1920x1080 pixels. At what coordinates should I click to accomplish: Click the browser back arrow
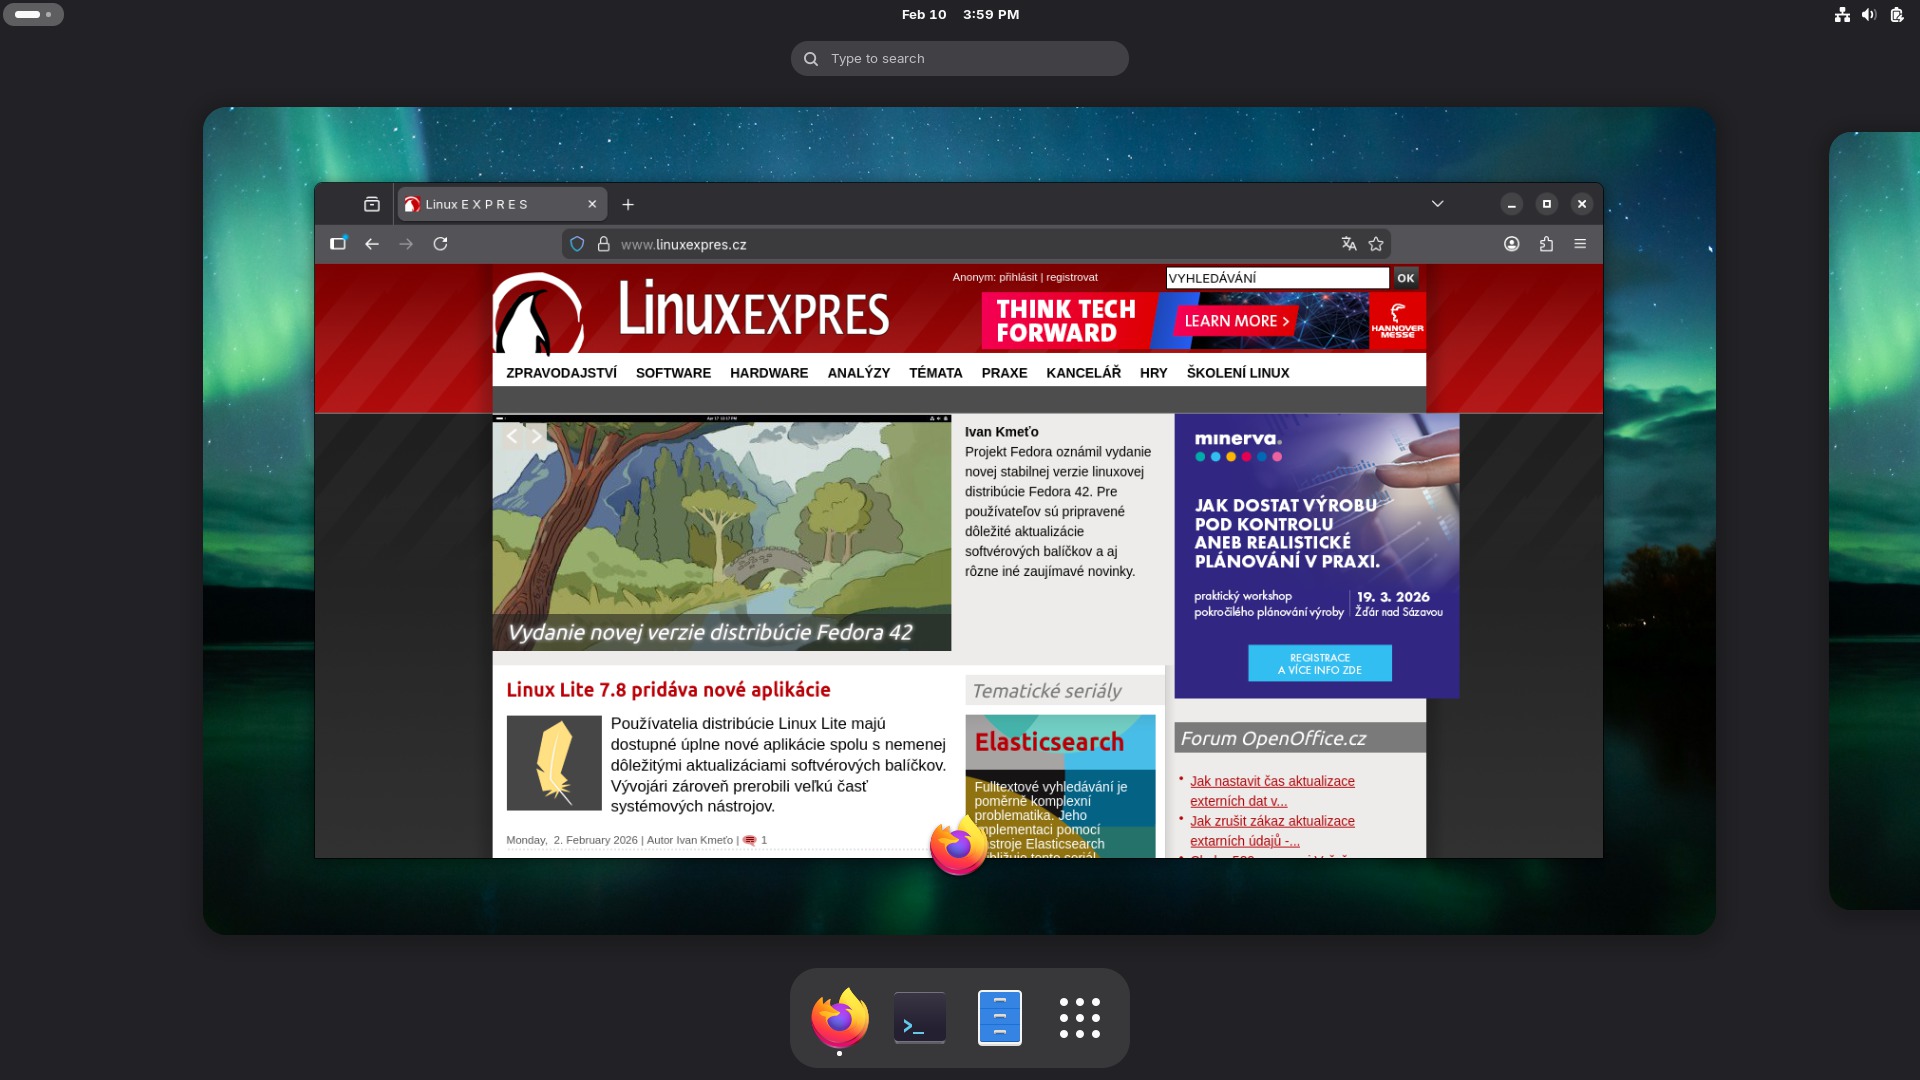click(372, 244)
